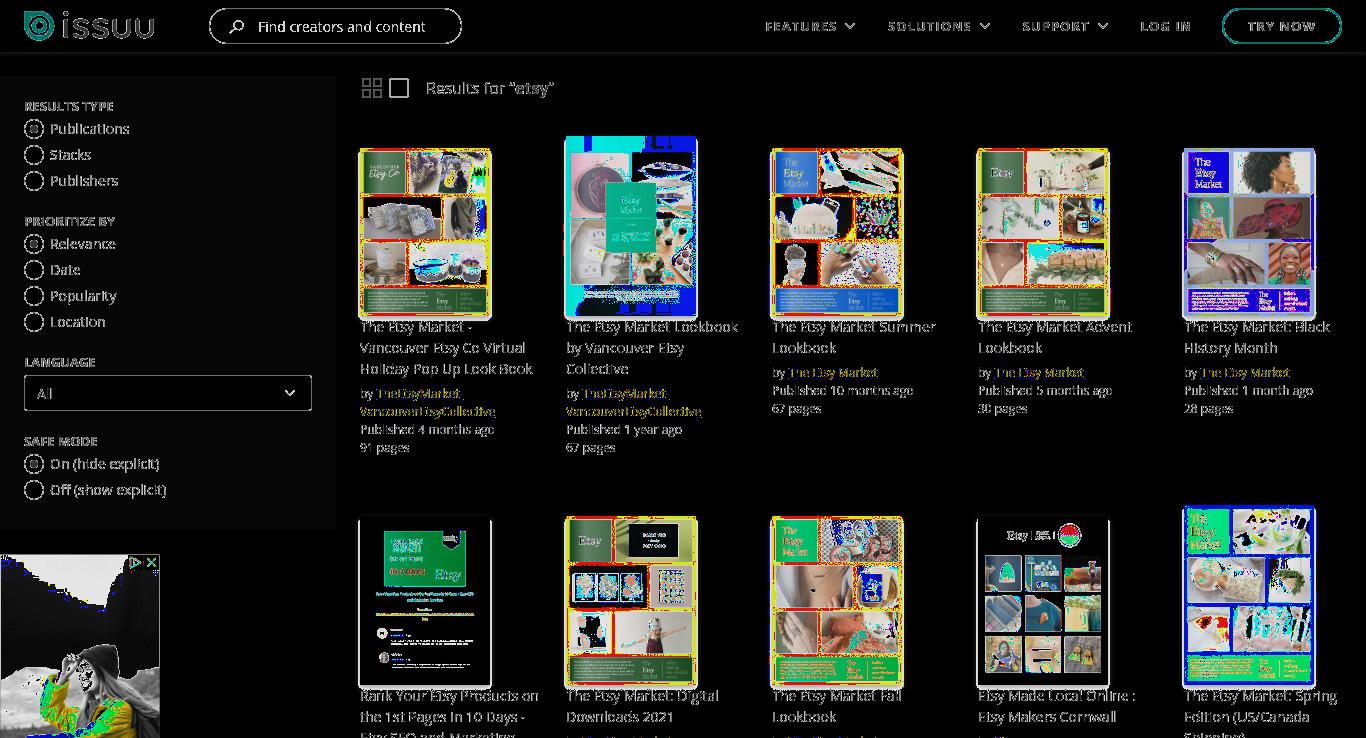Image resolution: width=1366 pixels, height=738 pixels.
Task: Open title 'The Etsy Market: Black History Month'
Action: click(1257, 337)
